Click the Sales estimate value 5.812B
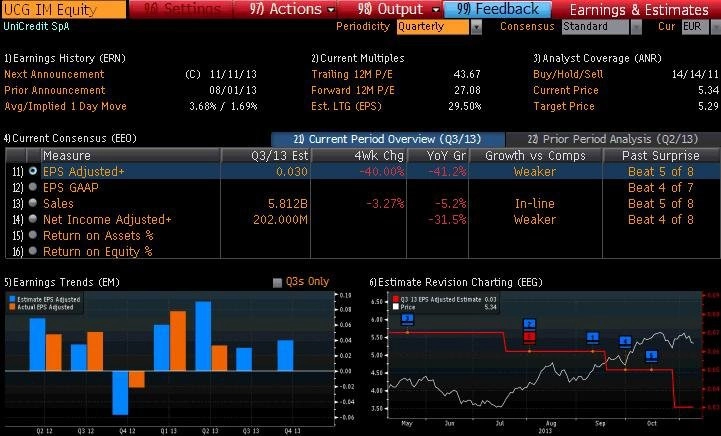The image size is (721, 436). [x=287, y=203]
